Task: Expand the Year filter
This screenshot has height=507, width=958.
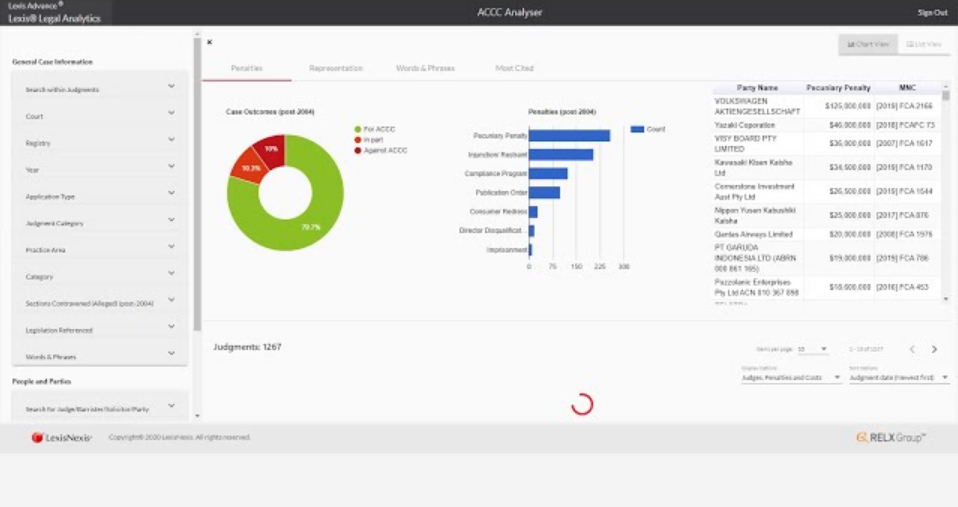Action: click(100, 170)
